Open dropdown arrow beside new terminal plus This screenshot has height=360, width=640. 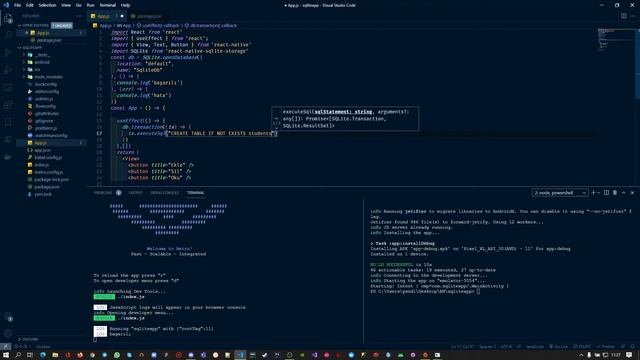point(598,193)
